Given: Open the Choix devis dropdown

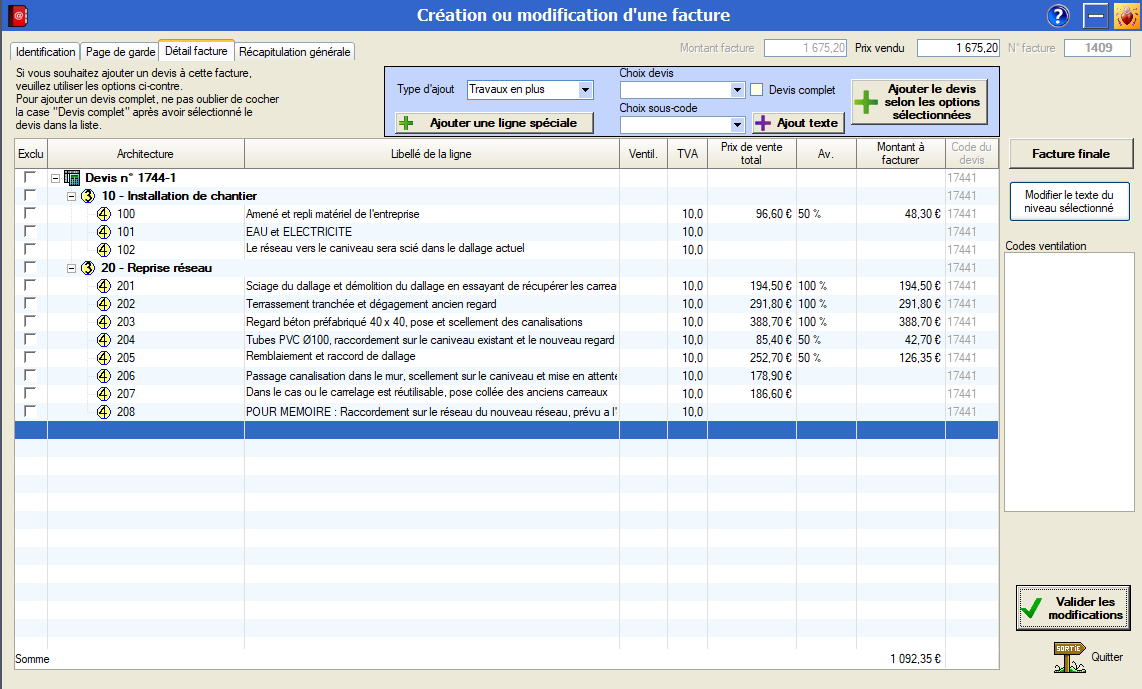Looking at the screenshot, I should tap(738, 90).
